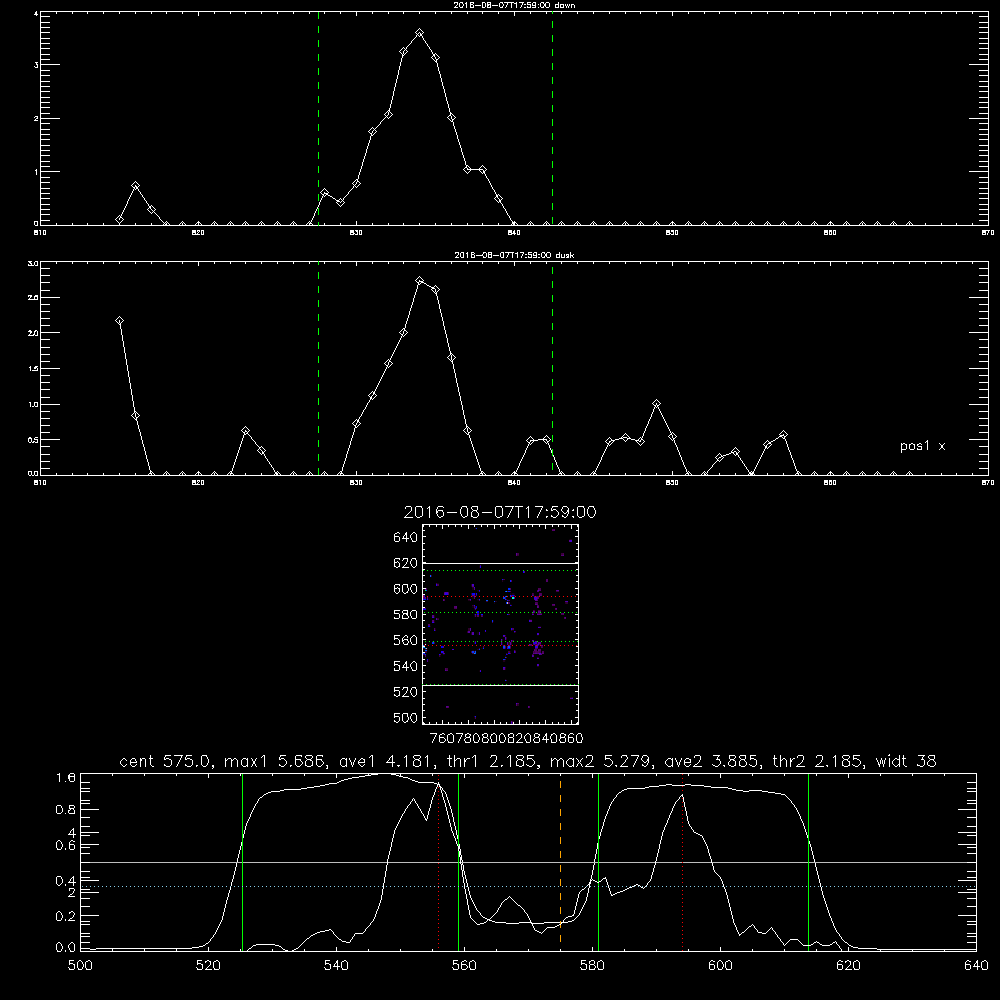The height and width of the screenshot is (1000, 1000).
Task: Click the 'max2 5.279' value
Action: pyautogui.click(x=601, y=761)
